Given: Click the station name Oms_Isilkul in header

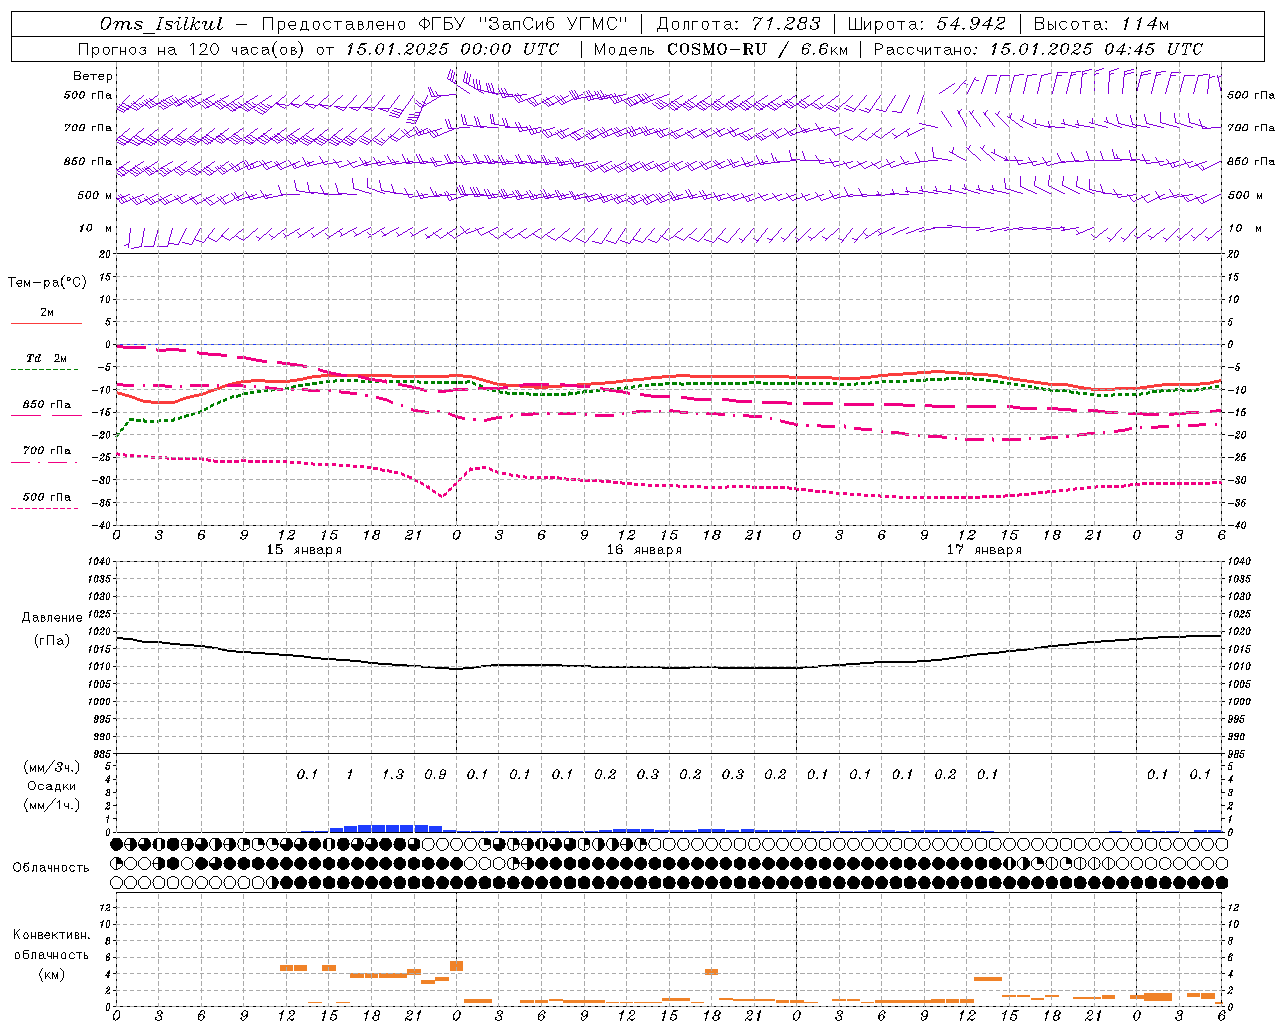Looking at the screenshot, I should pos(161,24).
